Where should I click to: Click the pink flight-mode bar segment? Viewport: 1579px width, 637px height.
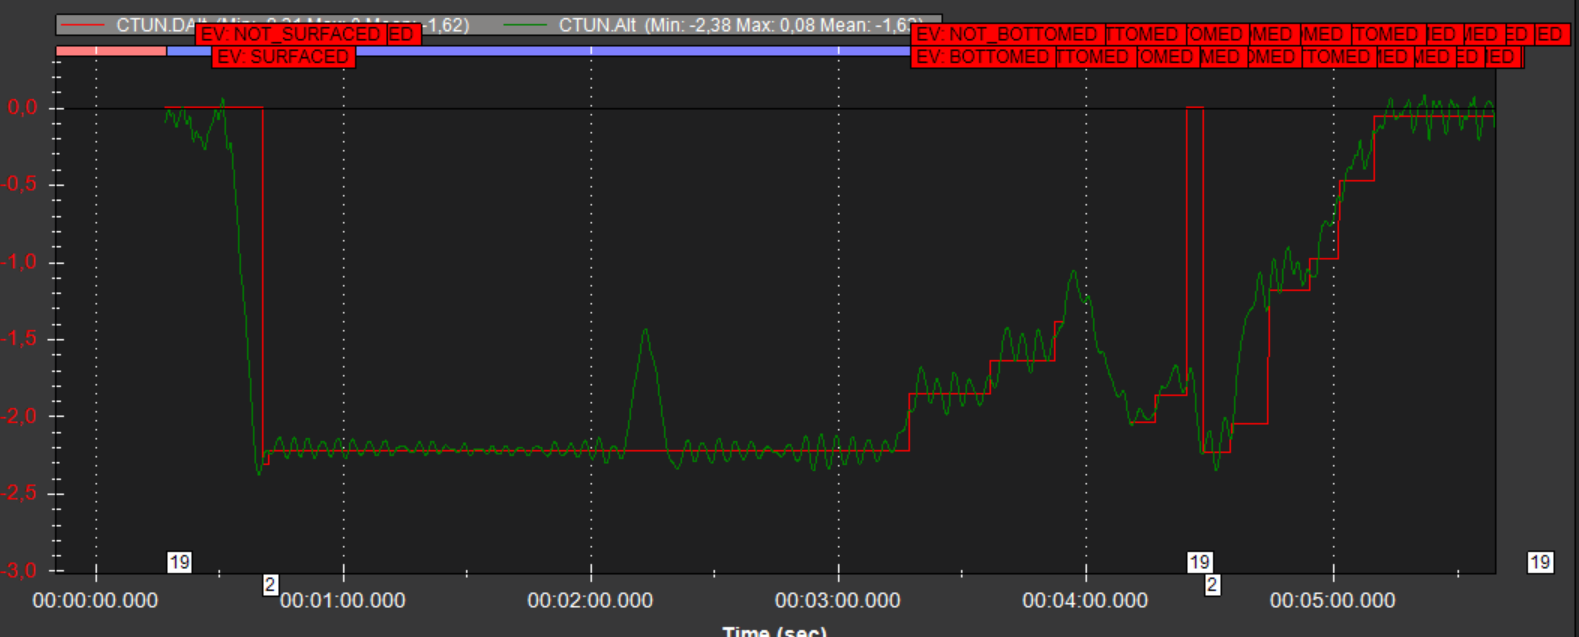tap(111, 50)
